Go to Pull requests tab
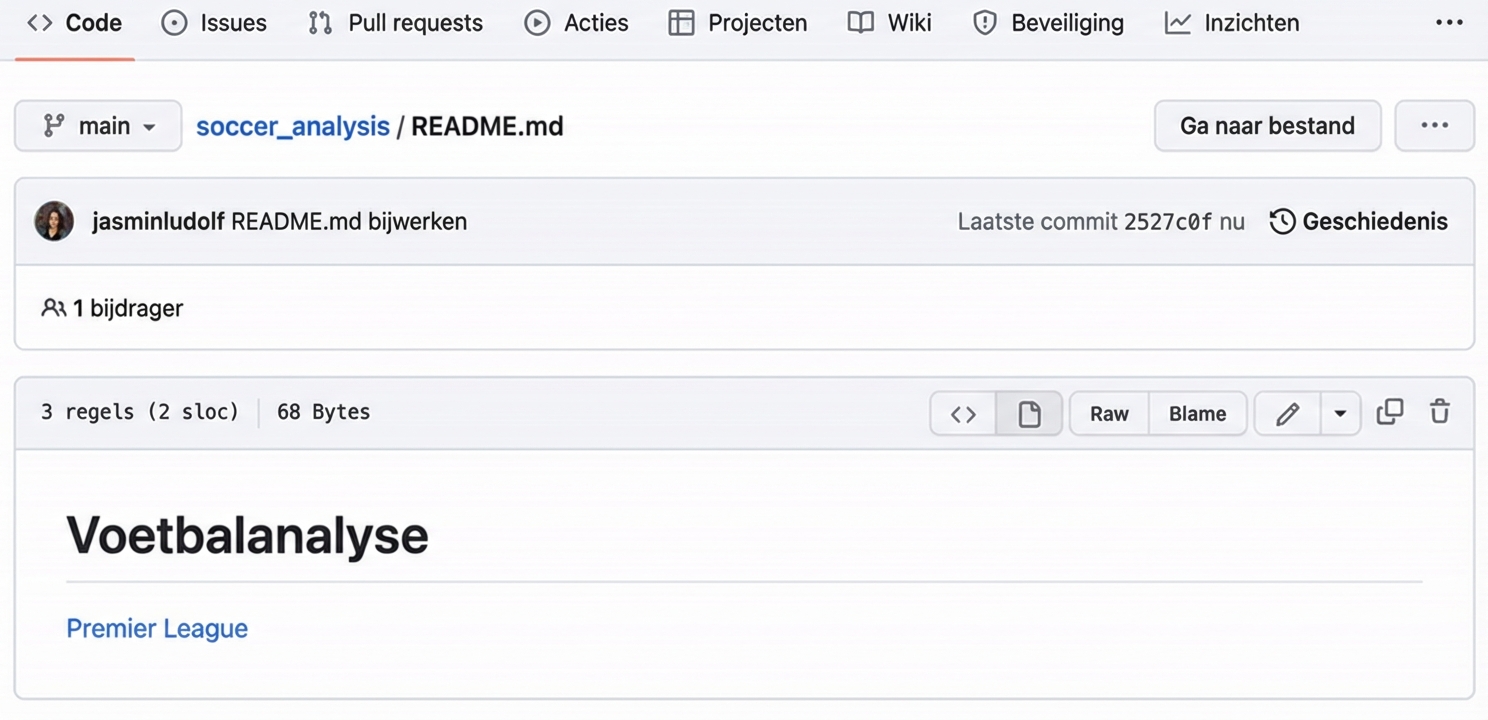Screen dimensions: 1488x720 click(x=396, y=23)
